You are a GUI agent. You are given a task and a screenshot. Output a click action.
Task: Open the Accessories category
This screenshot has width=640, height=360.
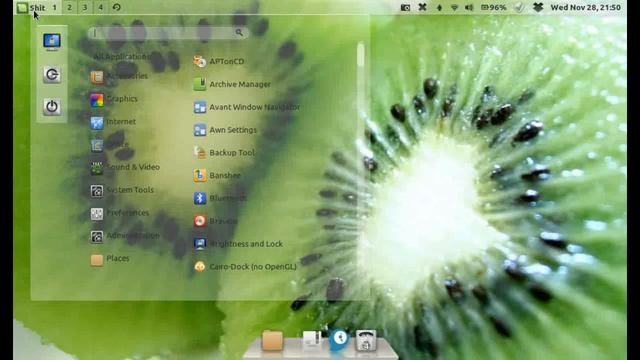coord(119,76)
